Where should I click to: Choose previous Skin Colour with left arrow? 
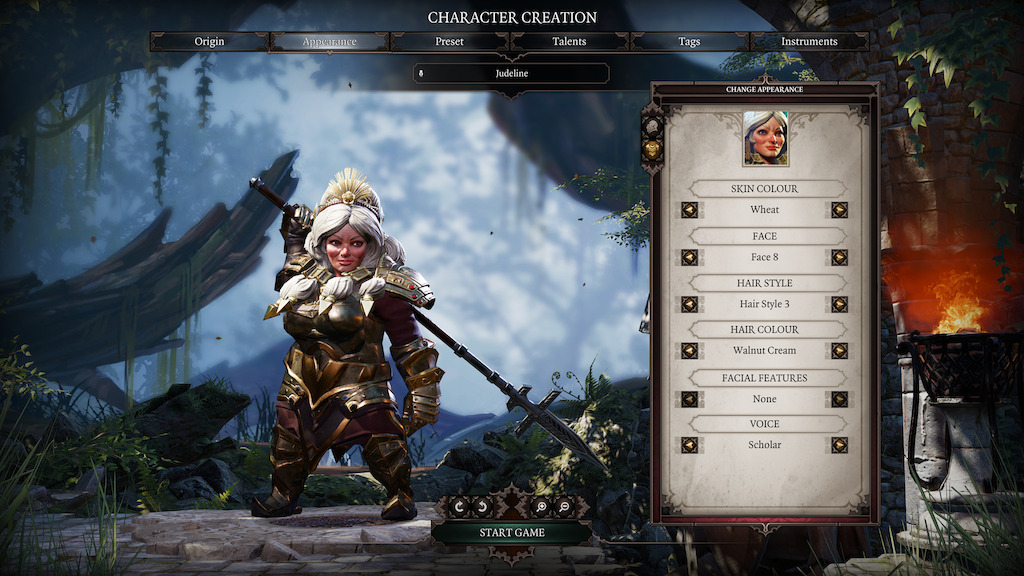(x=690, y=210)
